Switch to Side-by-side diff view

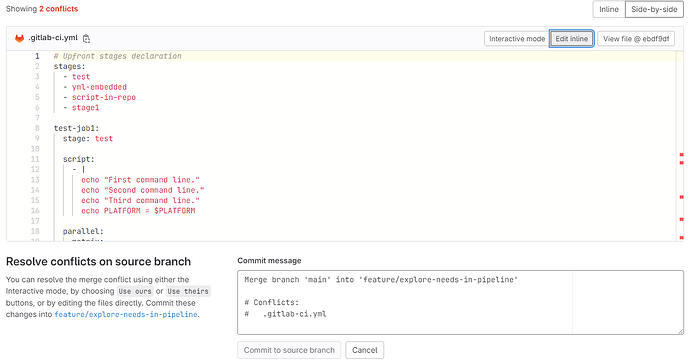pos(654,9)
